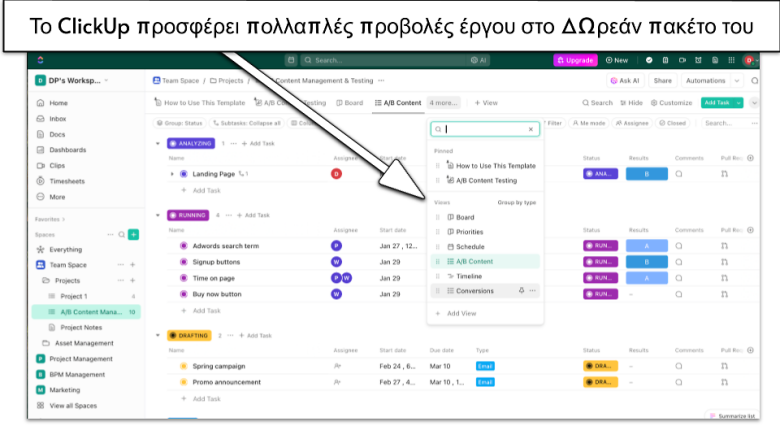Open the Add Task dropdown arrow
The height and width of the screenshot is (439, 780).
739,103
